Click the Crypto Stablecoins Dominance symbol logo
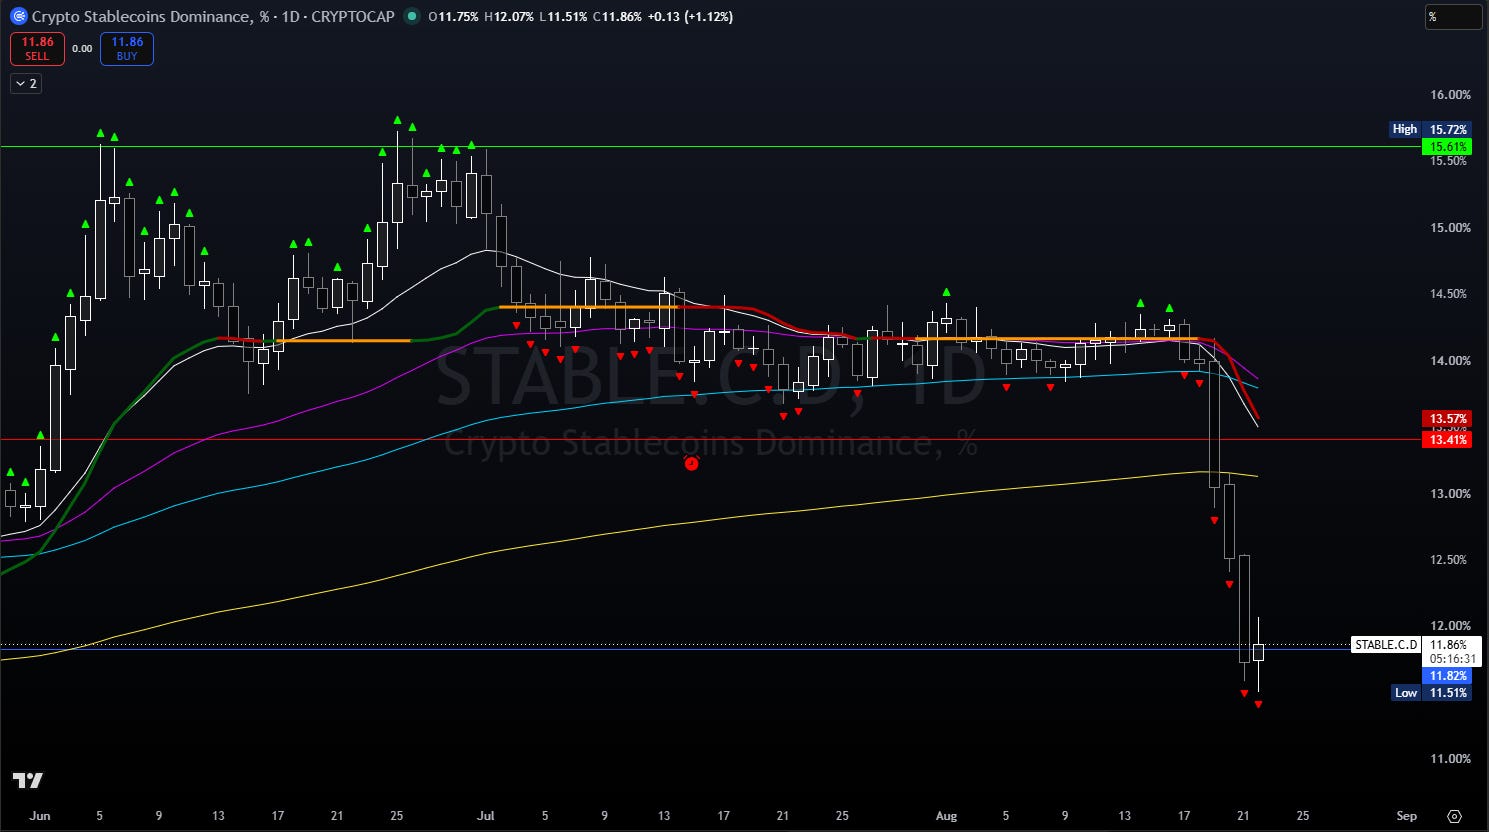The image size is (1489, 832). pos(19,17)
